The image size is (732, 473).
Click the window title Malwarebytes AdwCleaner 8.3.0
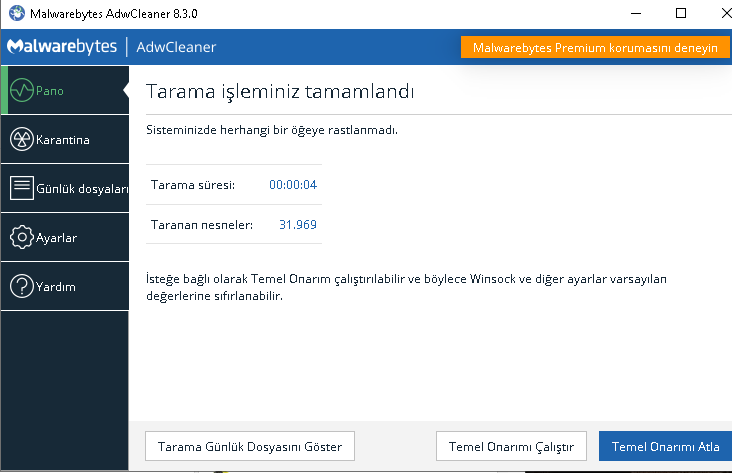pyautogui.click(x=113, y=14)
